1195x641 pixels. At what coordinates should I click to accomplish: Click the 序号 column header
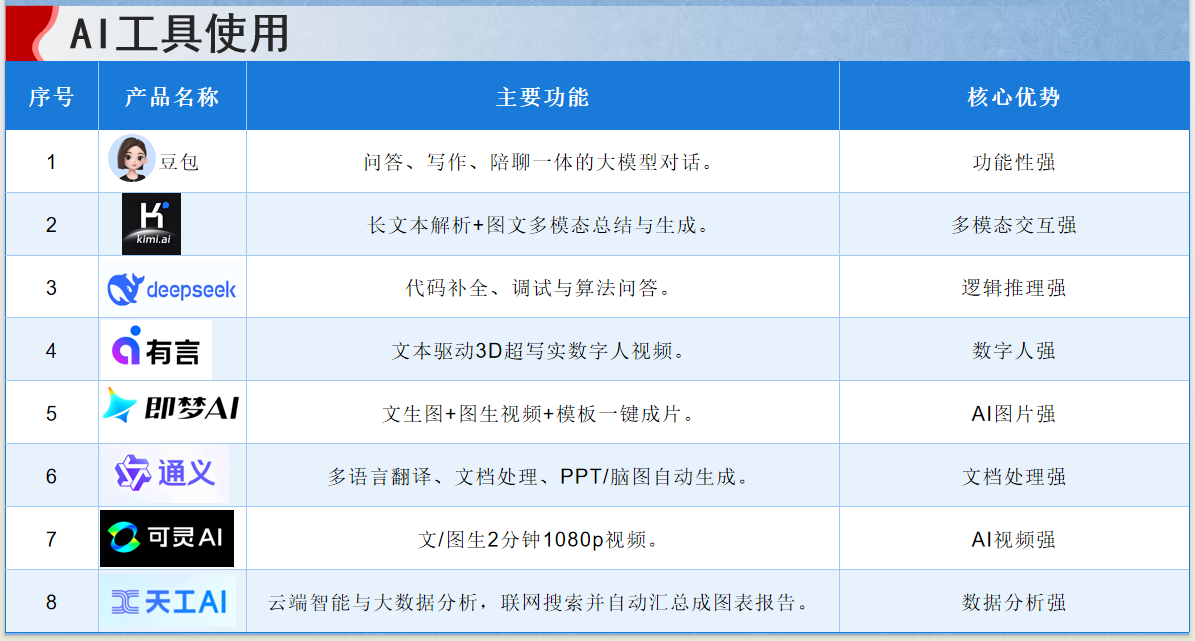(x=51, y=97)
